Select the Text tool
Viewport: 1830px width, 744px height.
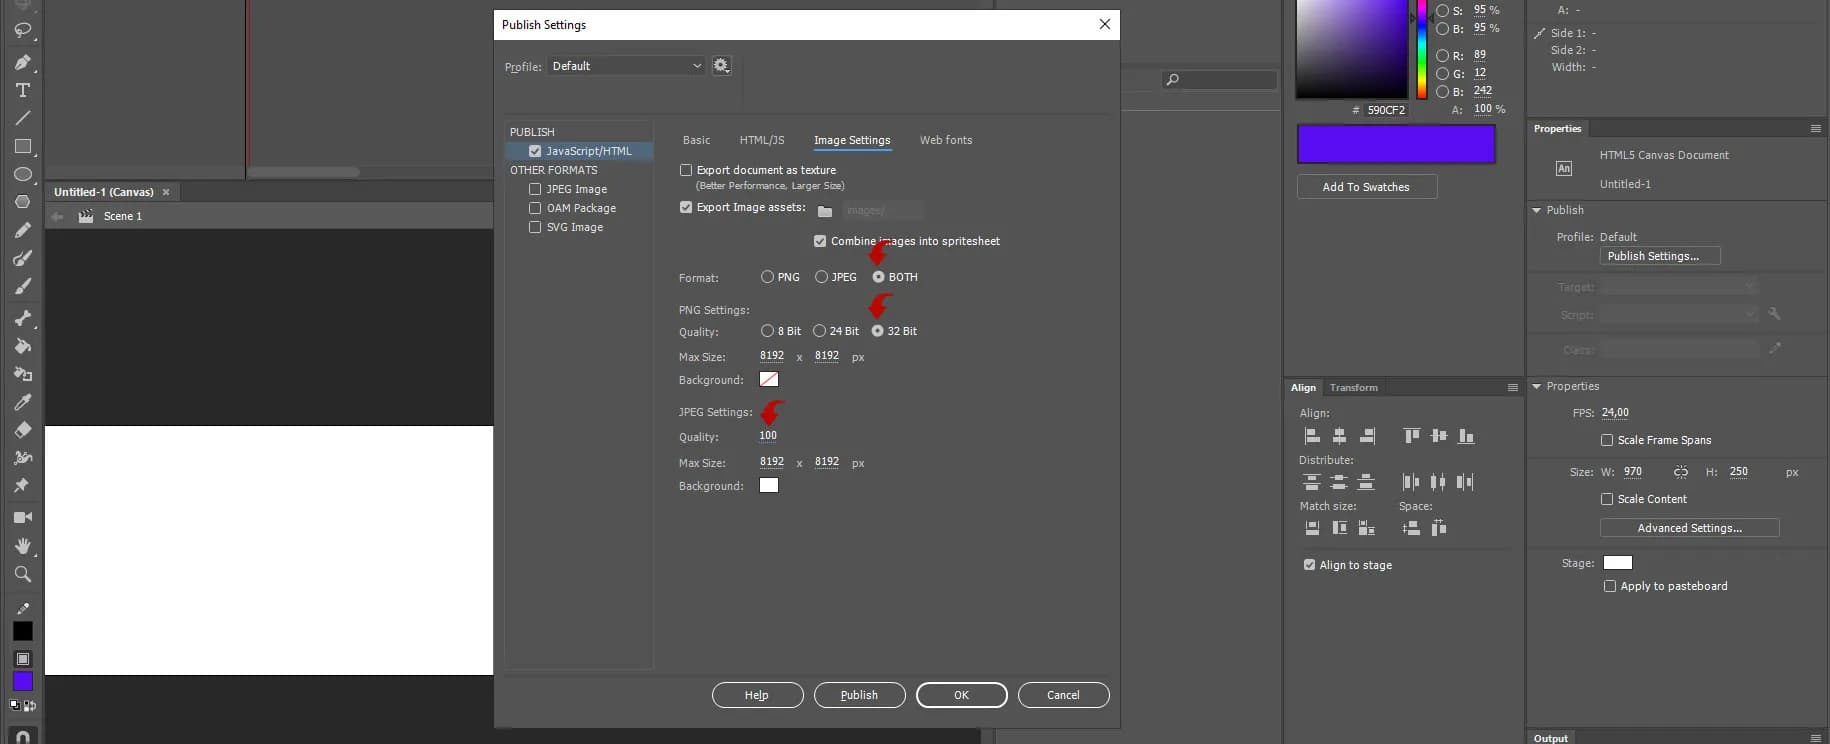22,90
